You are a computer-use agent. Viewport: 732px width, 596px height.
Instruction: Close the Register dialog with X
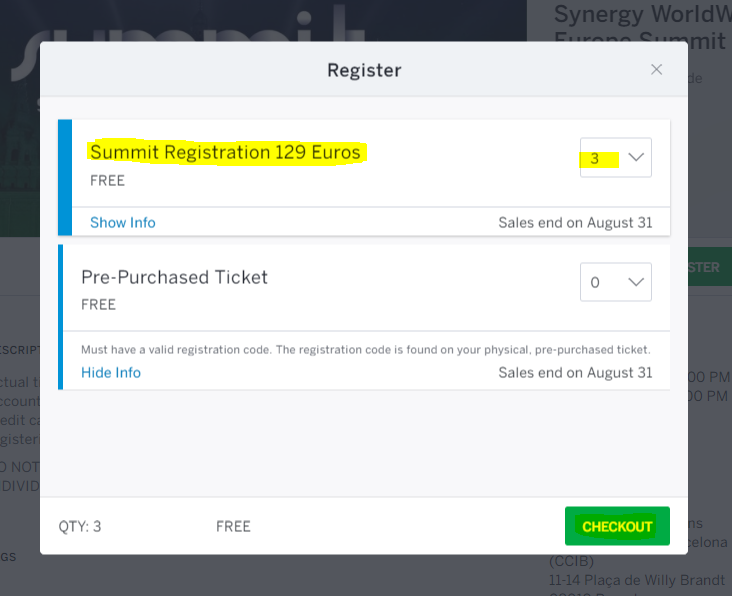tap(656, 70)
